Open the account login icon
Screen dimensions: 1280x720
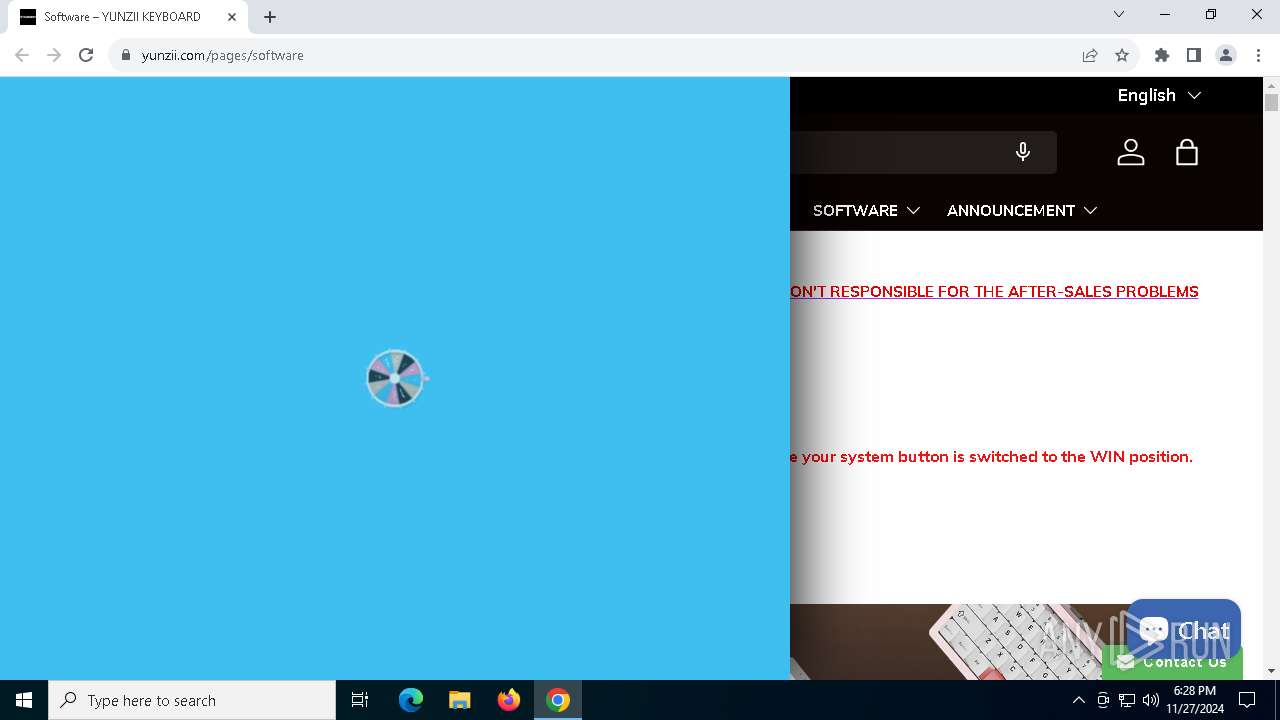coord(1131,152)
